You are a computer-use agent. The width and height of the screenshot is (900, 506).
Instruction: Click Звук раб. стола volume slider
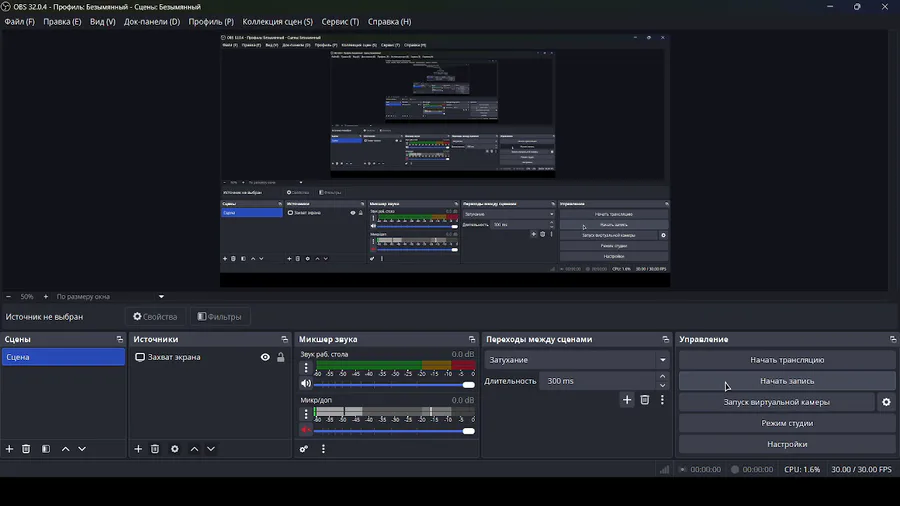point(394,384)
